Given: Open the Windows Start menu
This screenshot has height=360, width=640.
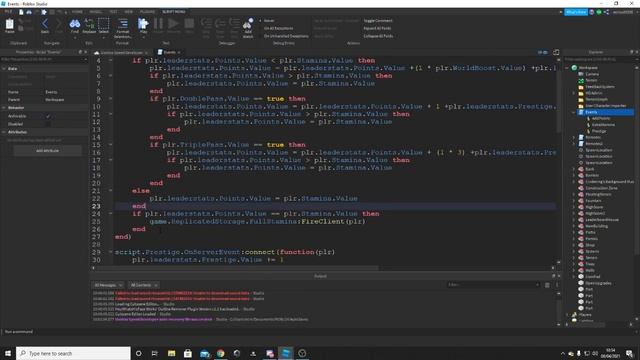Looking at the screenshot, I should (x=8, y=353).
